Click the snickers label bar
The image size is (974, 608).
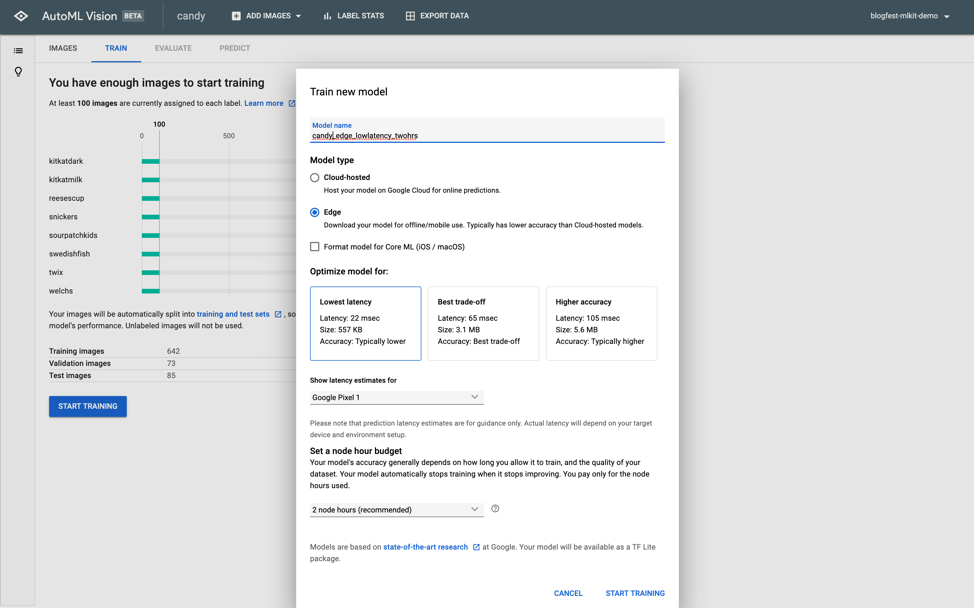(x=150, y=217)
